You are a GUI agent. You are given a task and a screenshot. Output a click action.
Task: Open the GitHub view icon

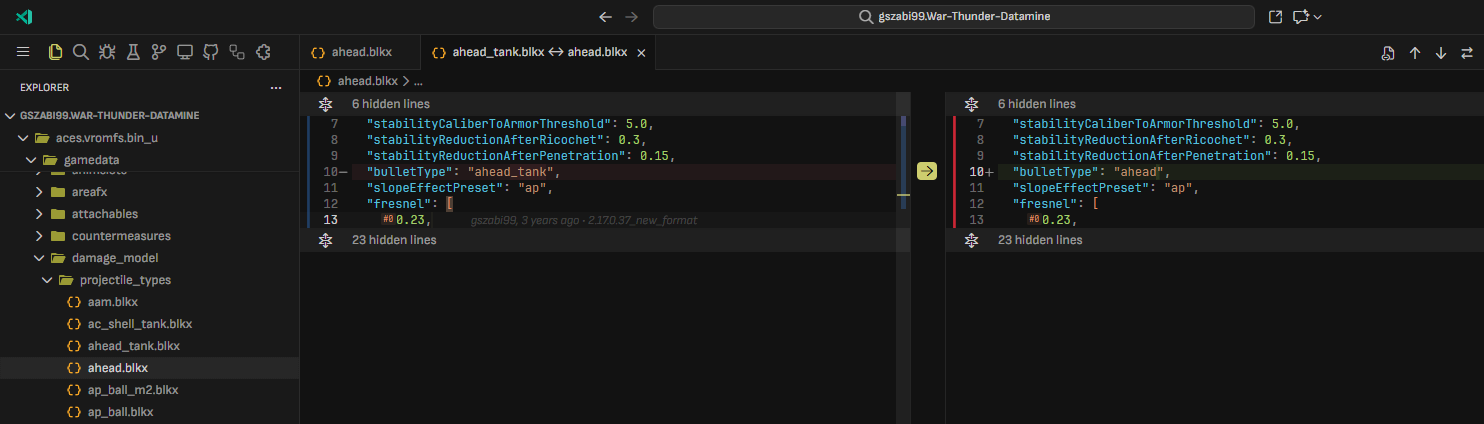click(x=211, y=51)
